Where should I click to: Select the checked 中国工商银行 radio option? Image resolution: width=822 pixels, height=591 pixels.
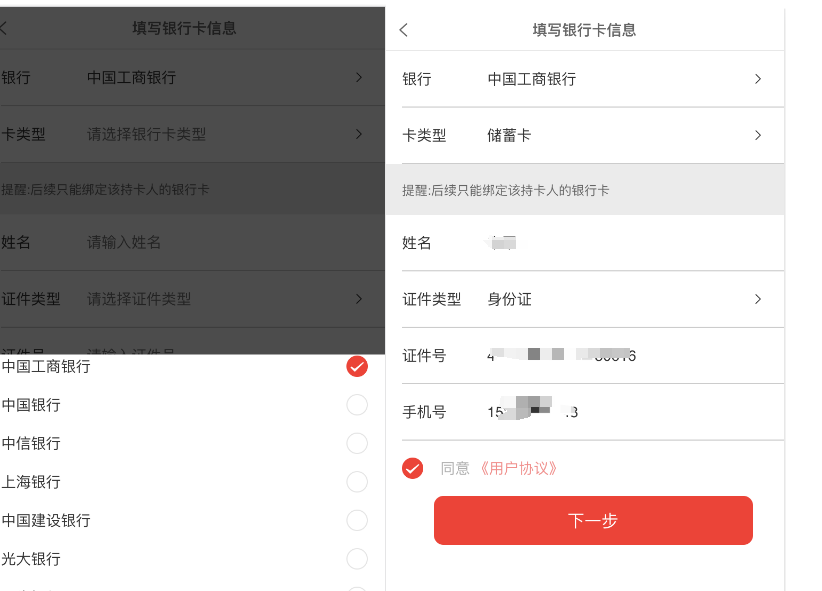pyautogui.click(x=357, y=367)
